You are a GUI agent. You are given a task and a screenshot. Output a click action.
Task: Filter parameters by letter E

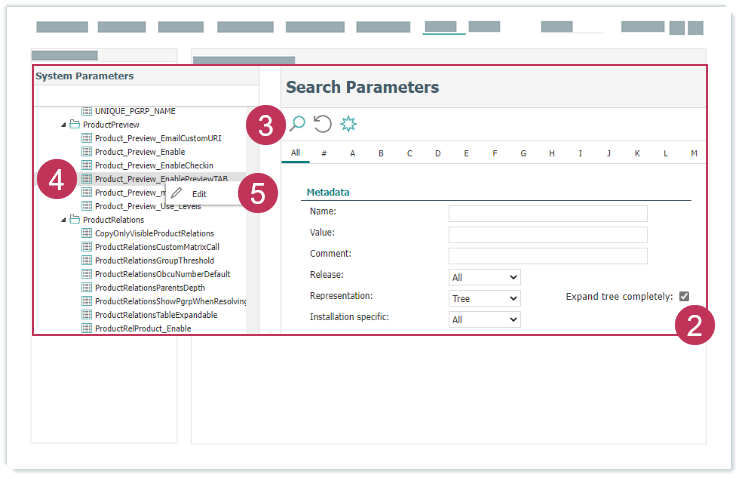coord(466,153)
